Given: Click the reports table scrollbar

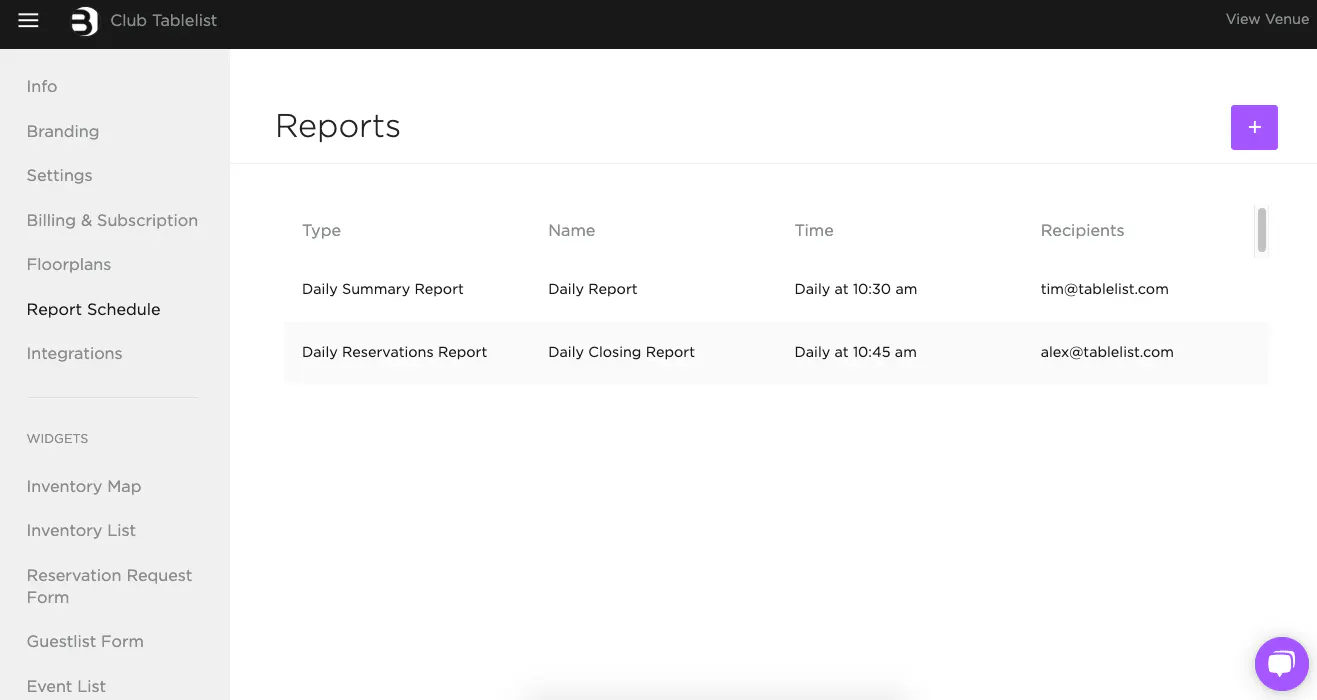Looking at the screenshot, I should click(1262, 230).
